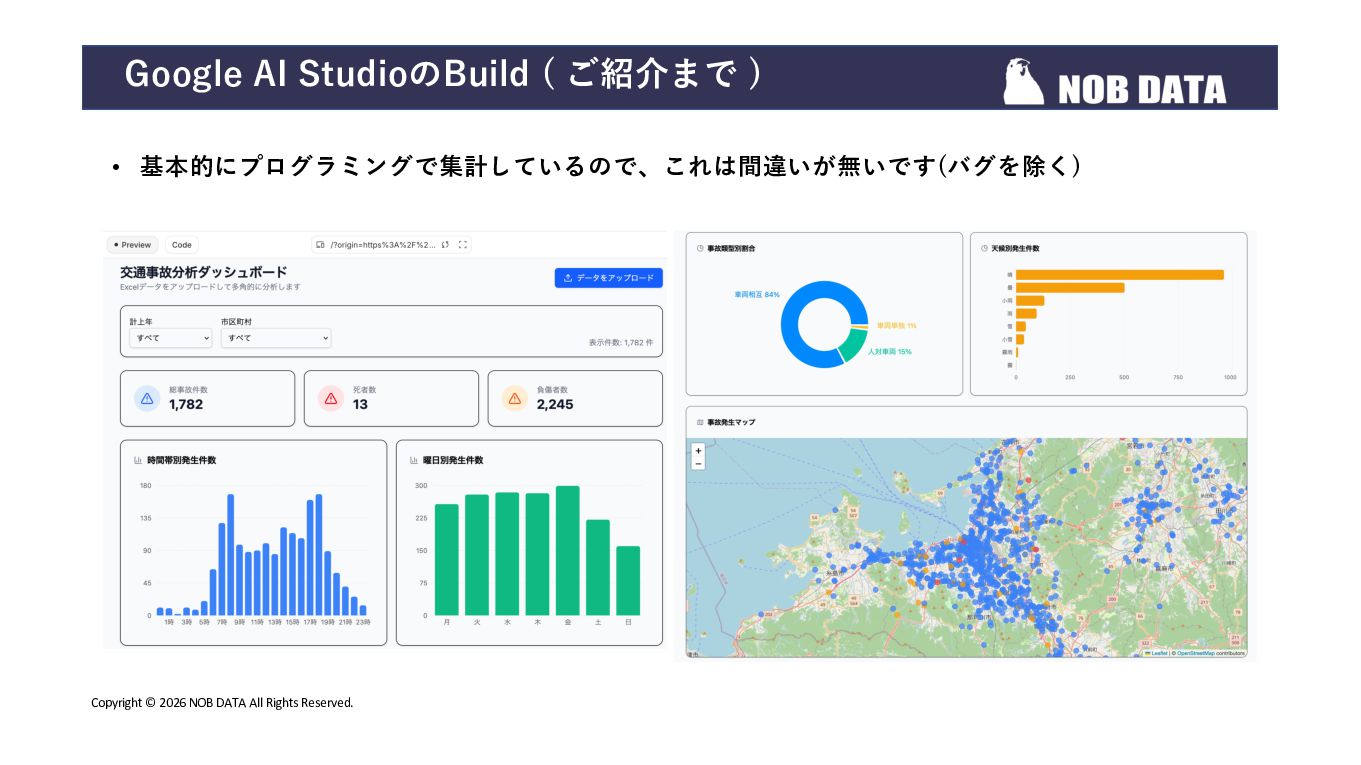This screenshot has width=1361, height=765.
Task: Click the 交通事故分析ダッシュボード heading
Action: [204, 272]
